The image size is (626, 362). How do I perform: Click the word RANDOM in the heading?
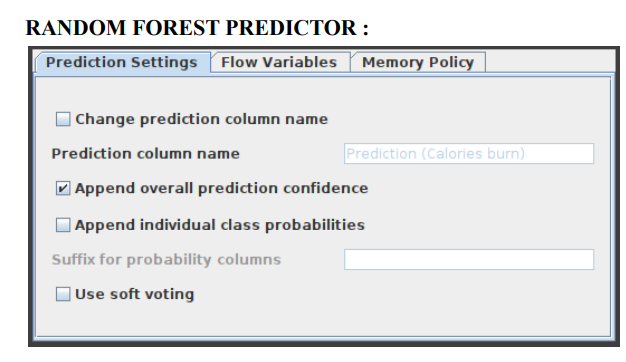pyautogui.click(x=76, y=28)
